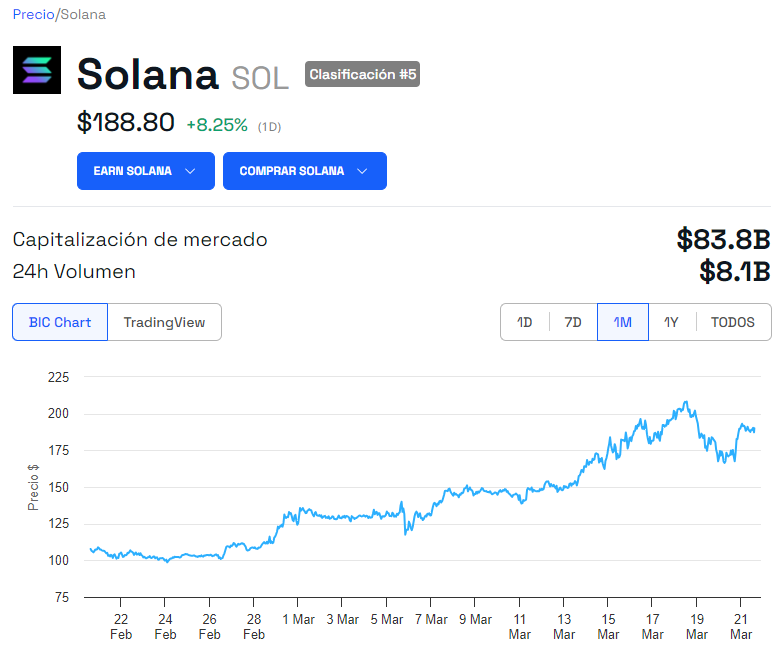Open the Precio breadcrumb link

pyautogui.click(x=33, y=14)
